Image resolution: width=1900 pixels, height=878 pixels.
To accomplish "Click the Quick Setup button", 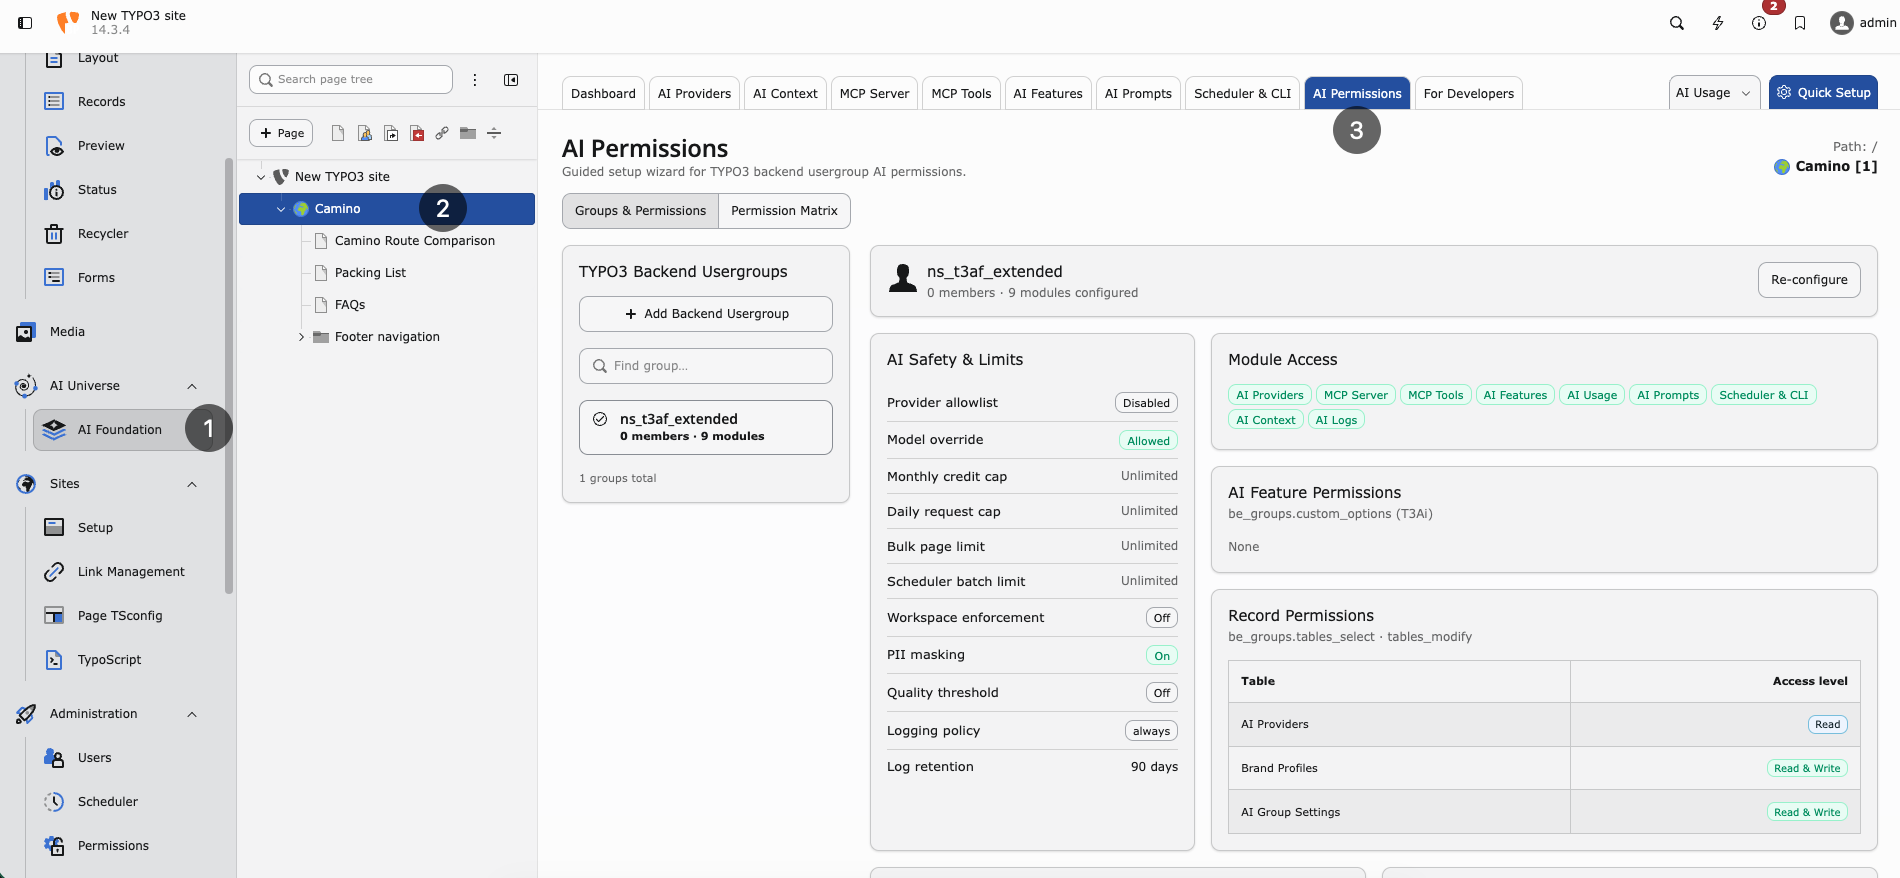I will click(x=1823, y=93).
